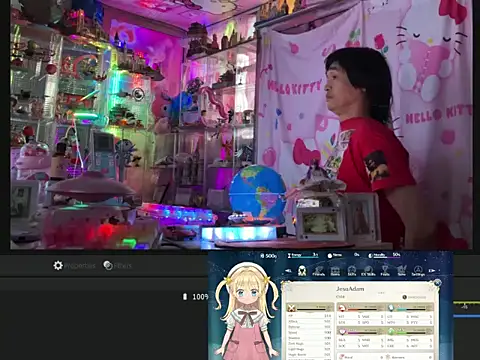480x360 pixels.
Task: Click the crossed swords combat stats icon
Action: pos(292,308)
